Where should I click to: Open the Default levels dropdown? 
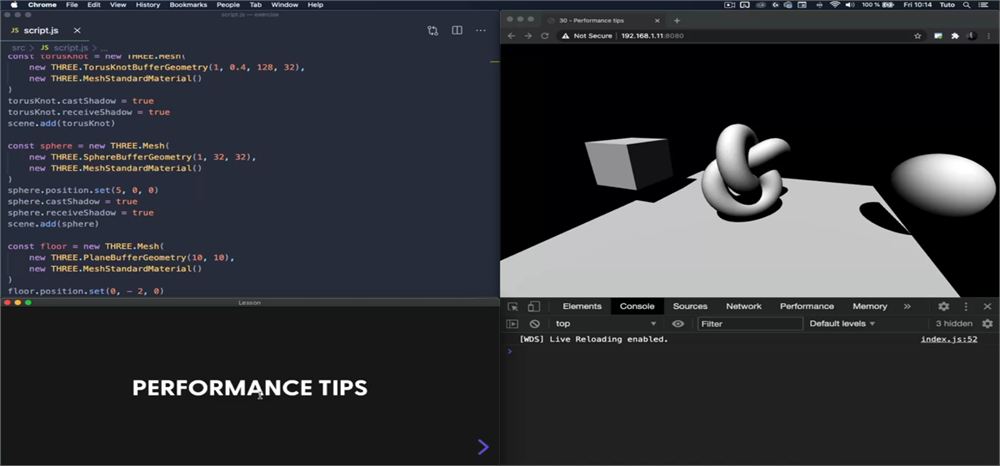click(x=842, y=324)
